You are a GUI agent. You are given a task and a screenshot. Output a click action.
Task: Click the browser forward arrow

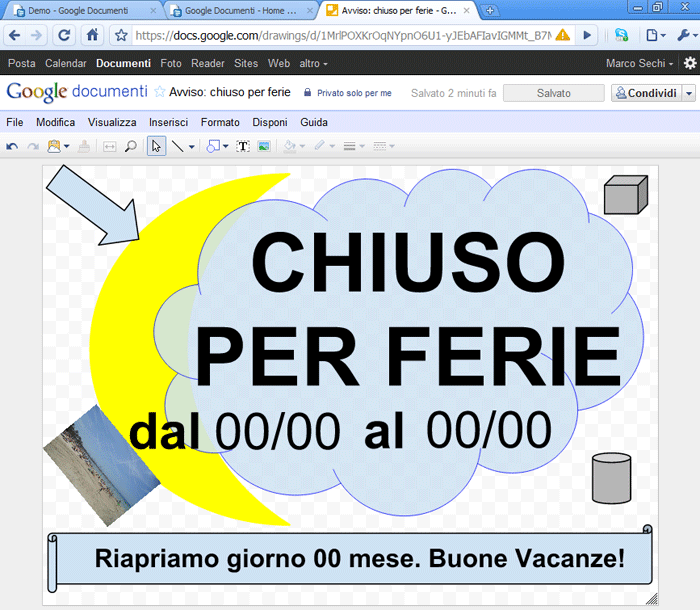coord(37,35)
